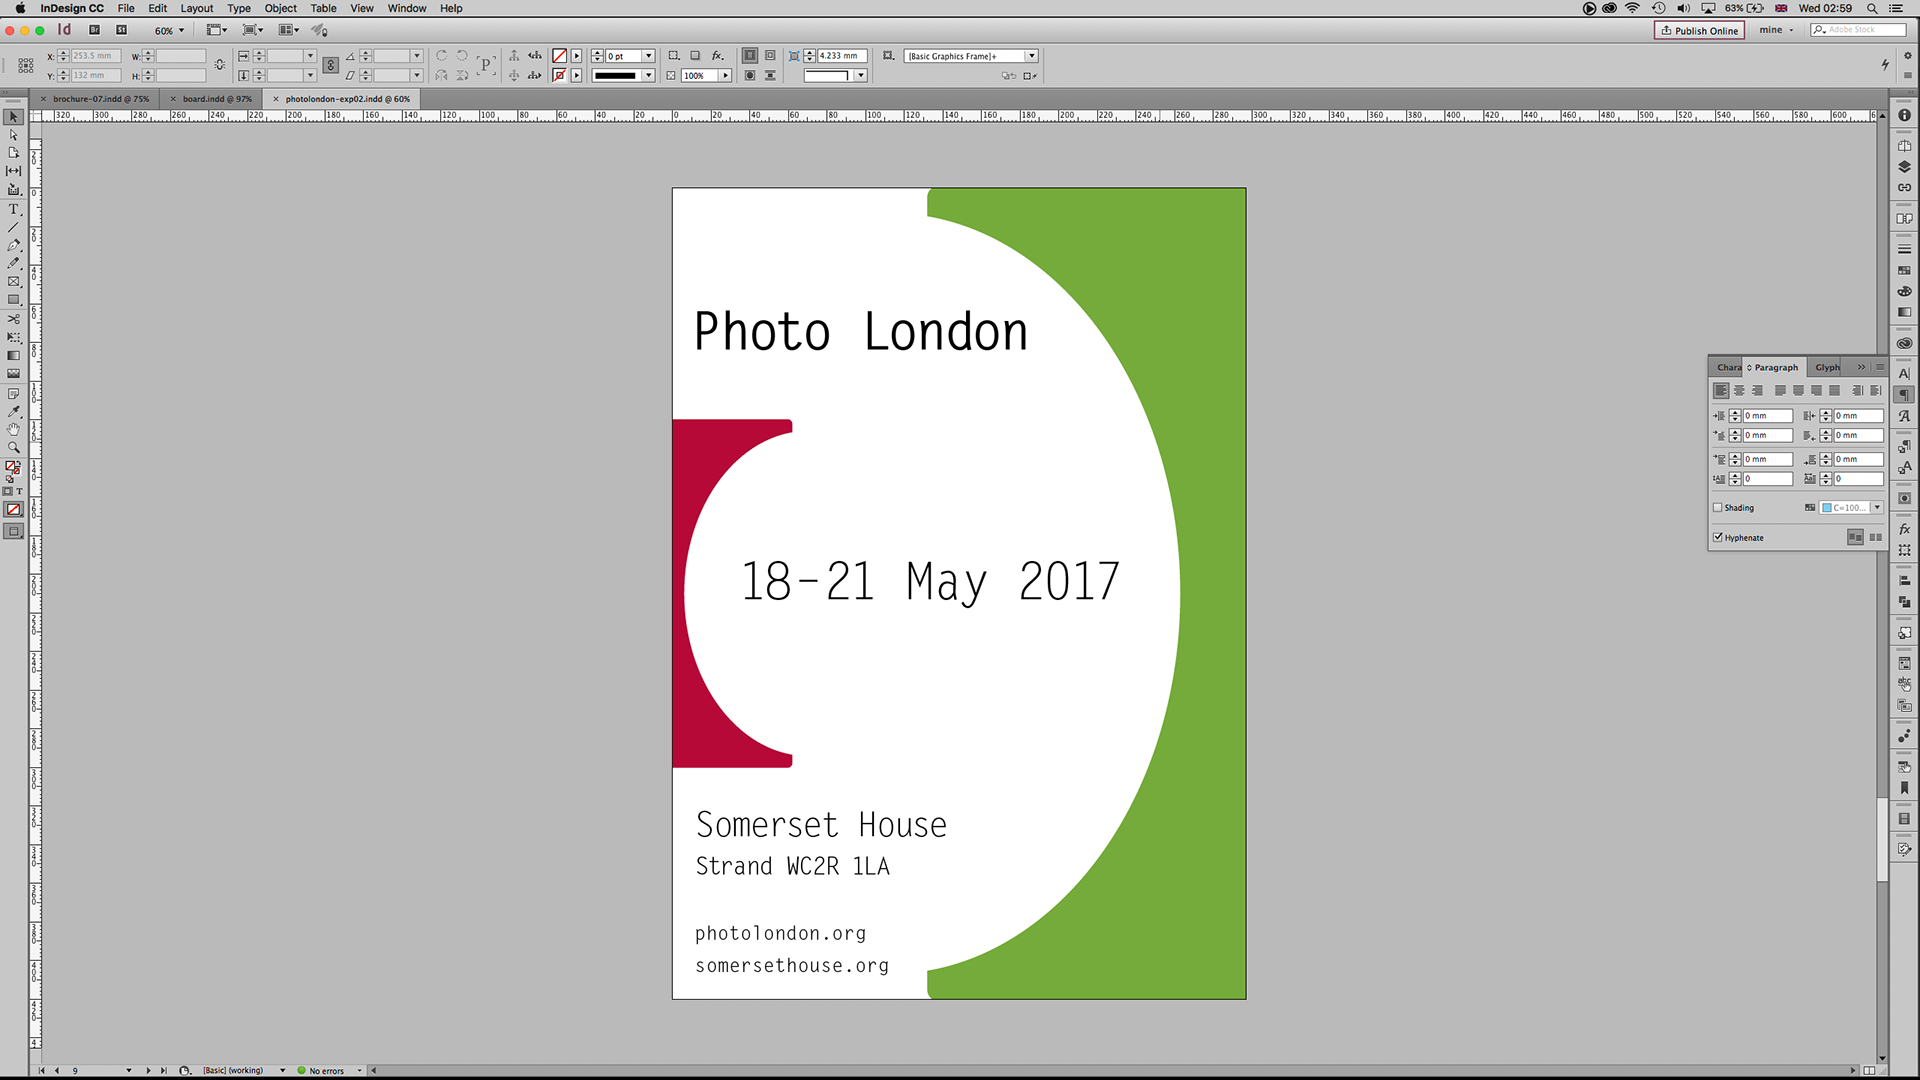Expand the shading color C=100 dropdown
The height and width of the screenshot is (1080, 1920).
tap(1877, 508)
